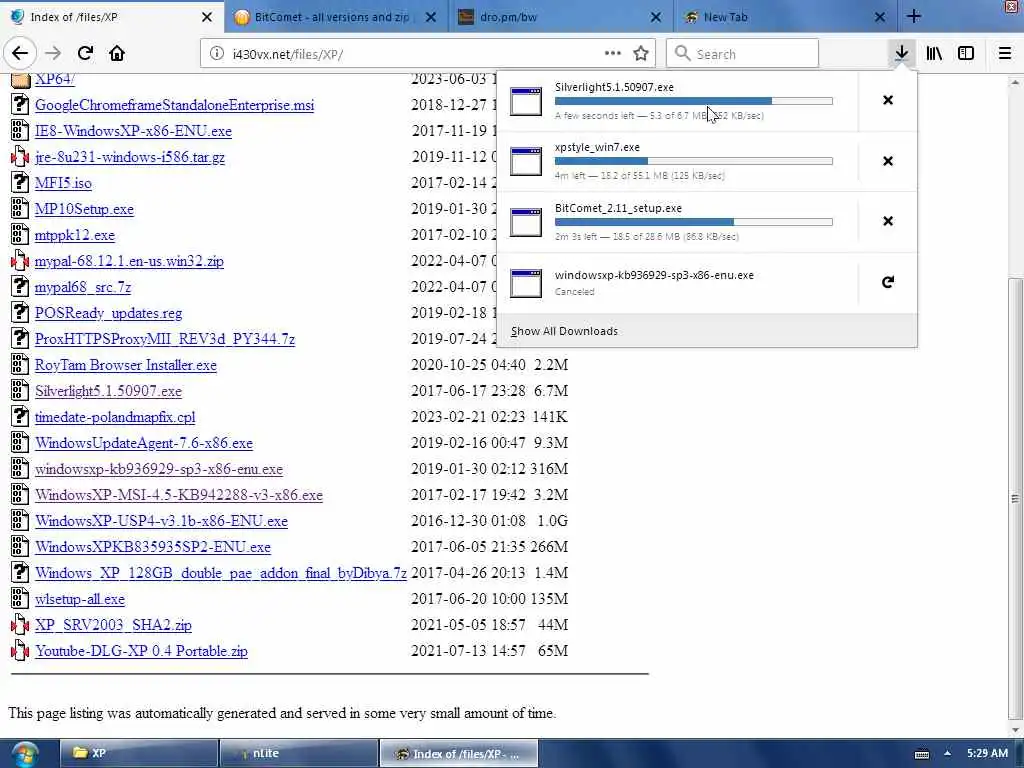
Task: Download timedate-polandmapfix.cpl
Action: [x=115, y=417]
